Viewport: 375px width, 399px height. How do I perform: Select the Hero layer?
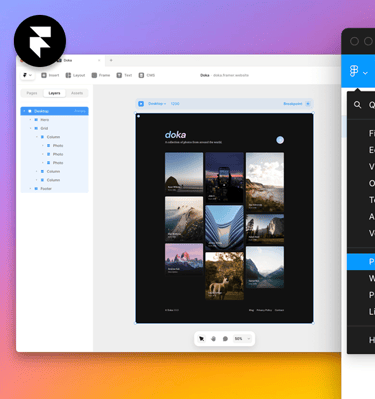tap(54, 120)
